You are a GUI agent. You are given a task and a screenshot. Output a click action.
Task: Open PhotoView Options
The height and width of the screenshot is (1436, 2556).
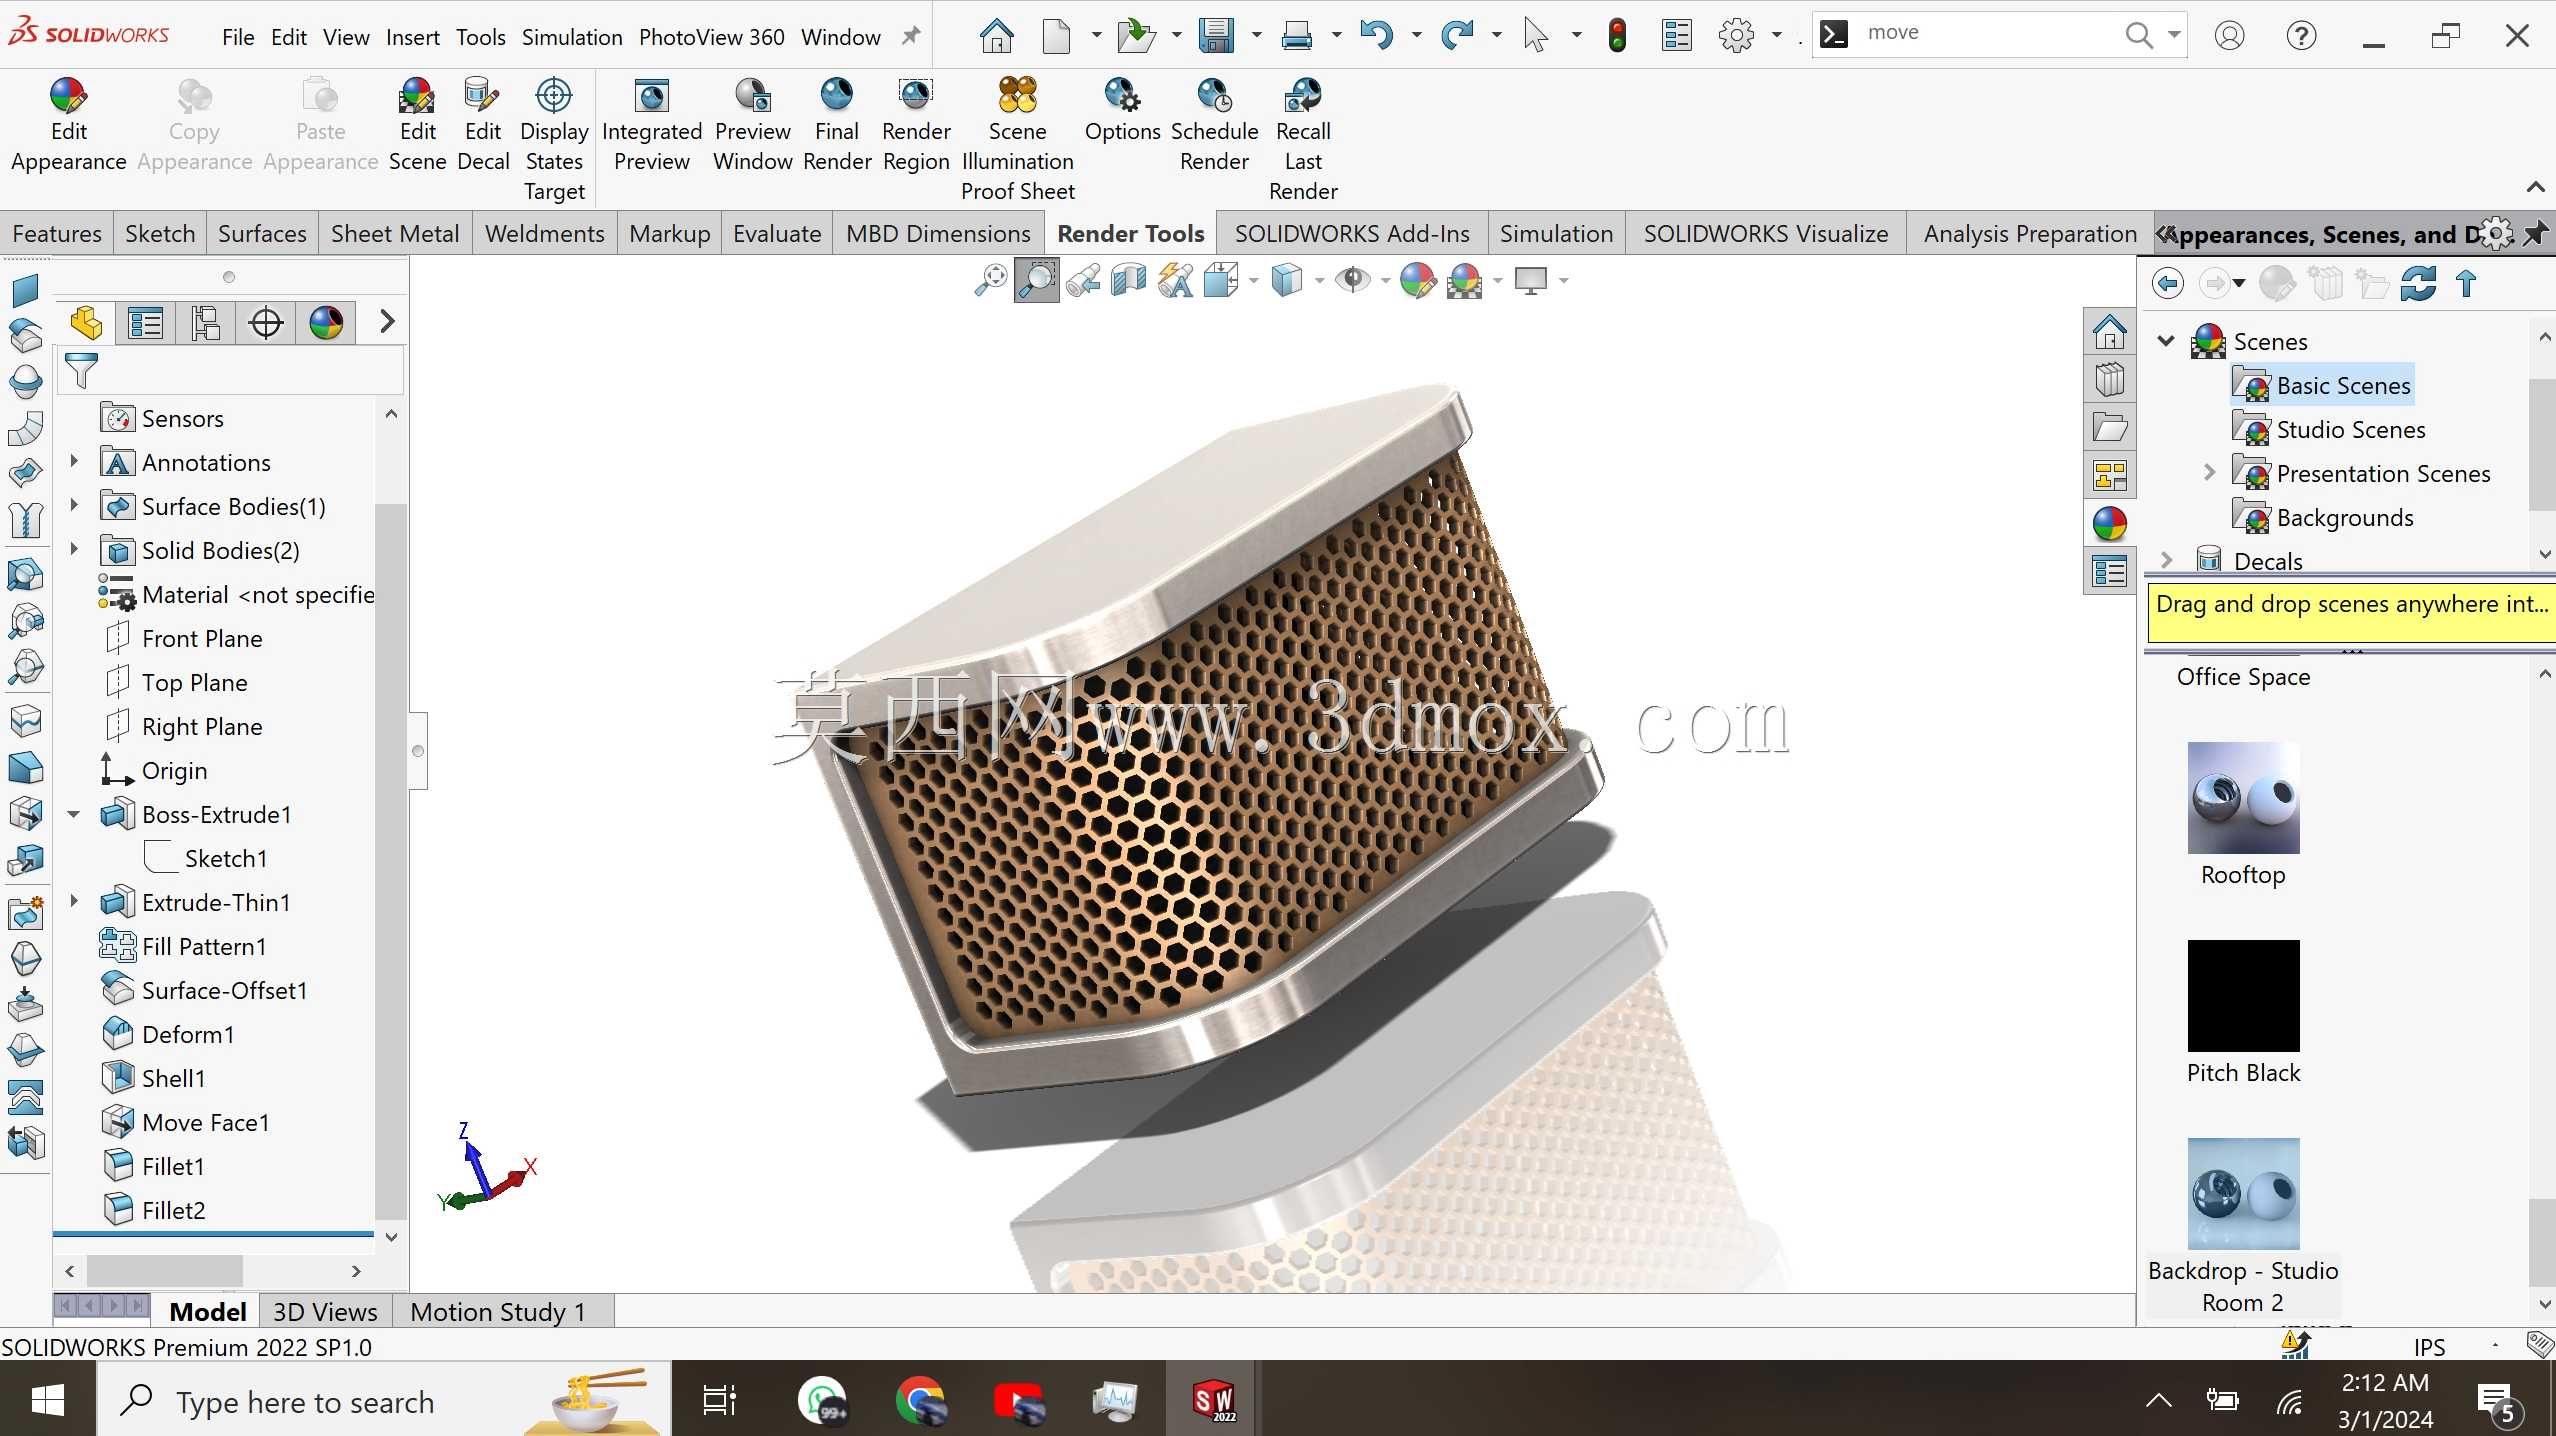click(1122, 110)
